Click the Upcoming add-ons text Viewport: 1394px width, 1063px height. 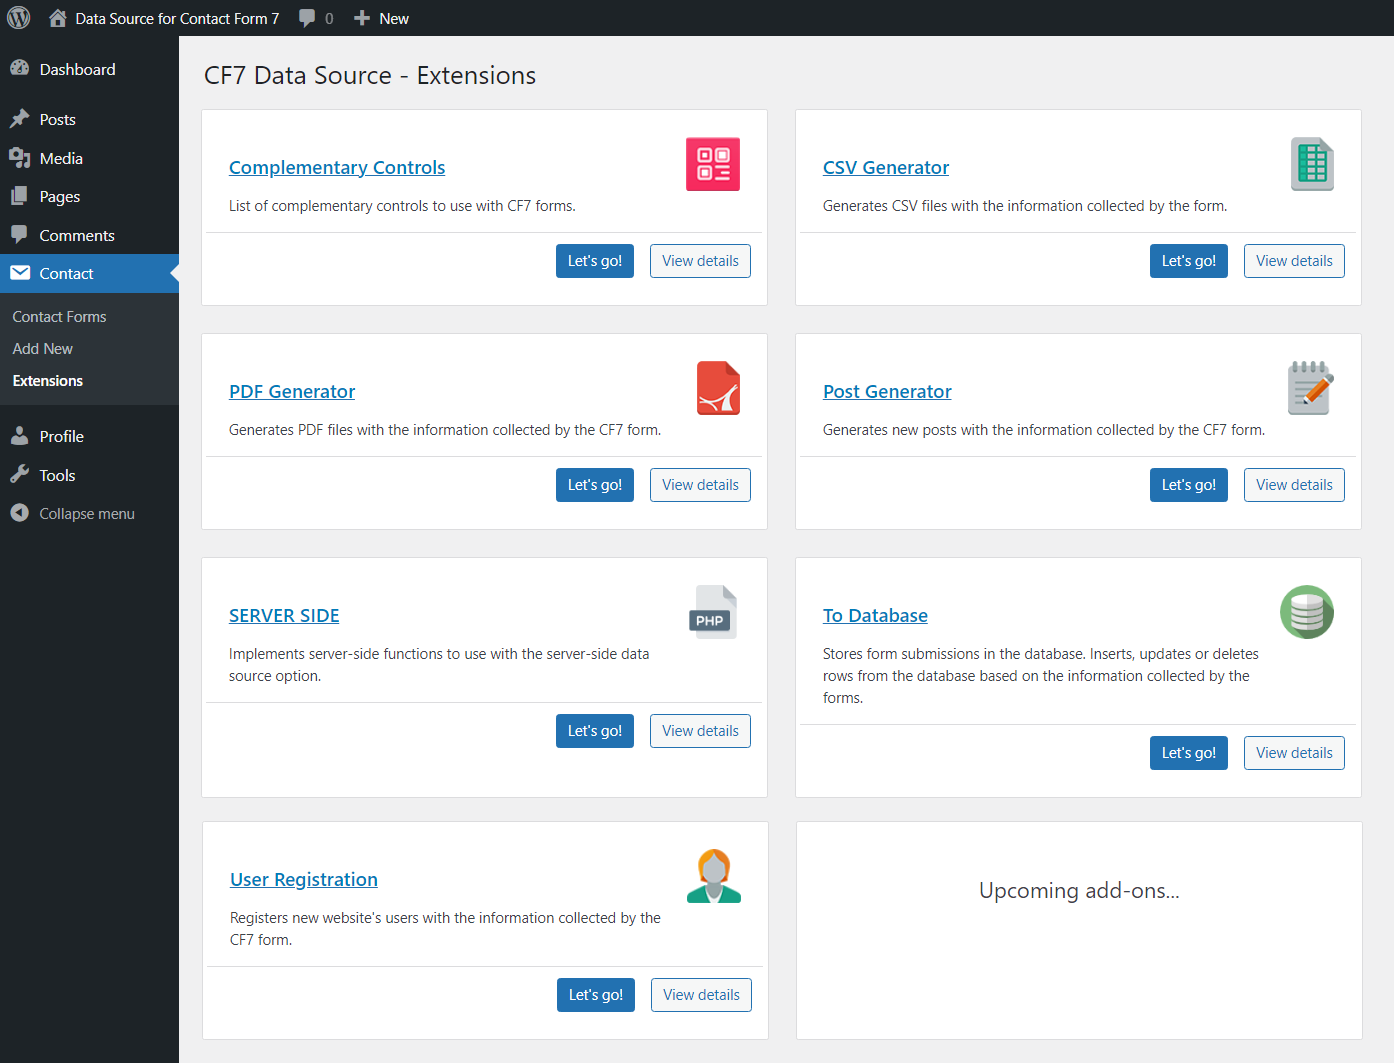(x=1079, y=891)
